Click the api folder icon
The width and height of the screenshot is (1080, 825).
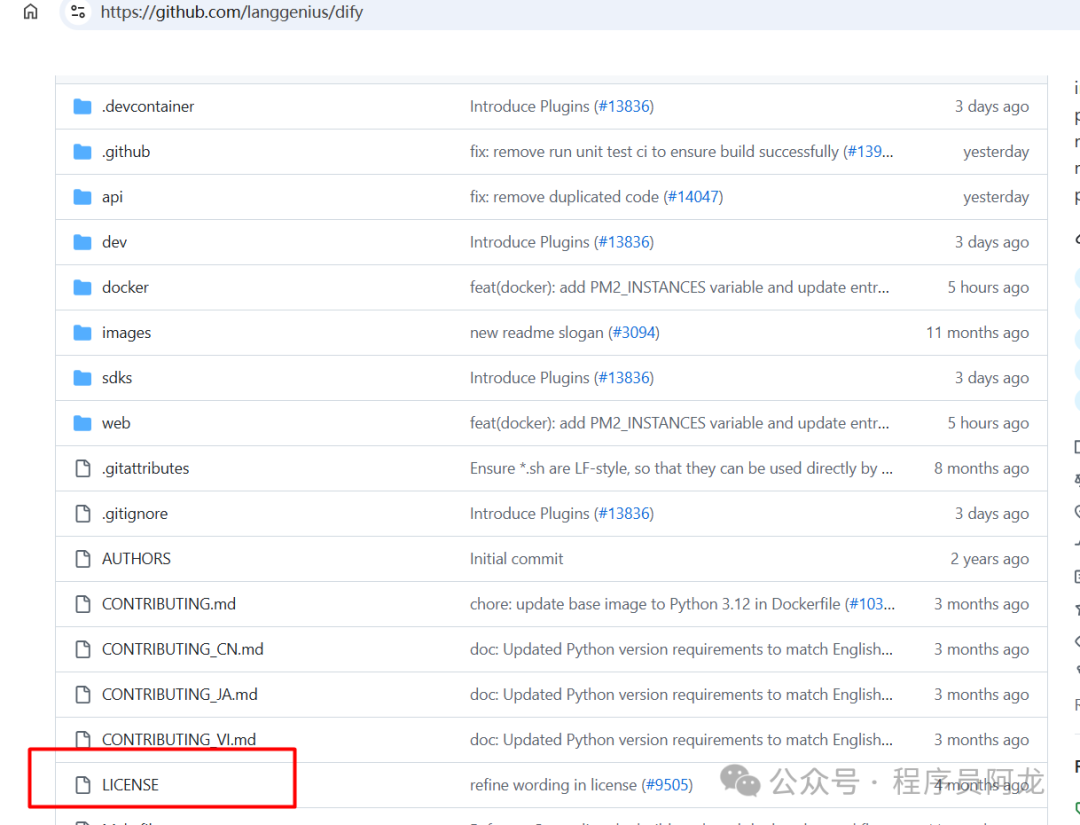pos(83,197)
